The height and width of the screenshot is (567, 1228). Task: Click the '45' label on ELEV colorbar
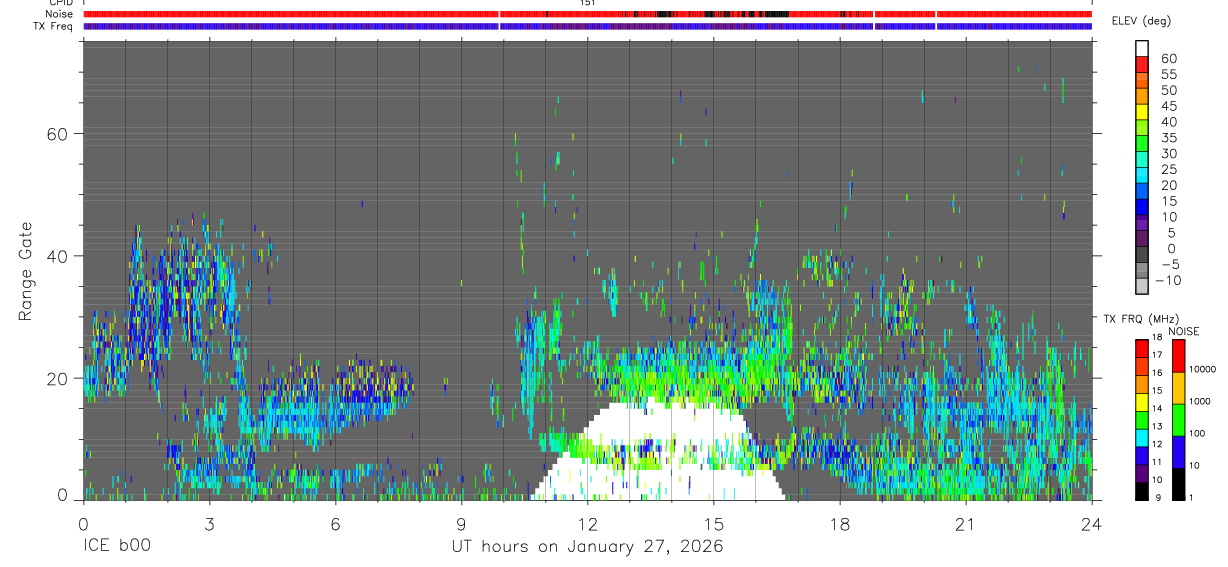tap(1168, 107)
